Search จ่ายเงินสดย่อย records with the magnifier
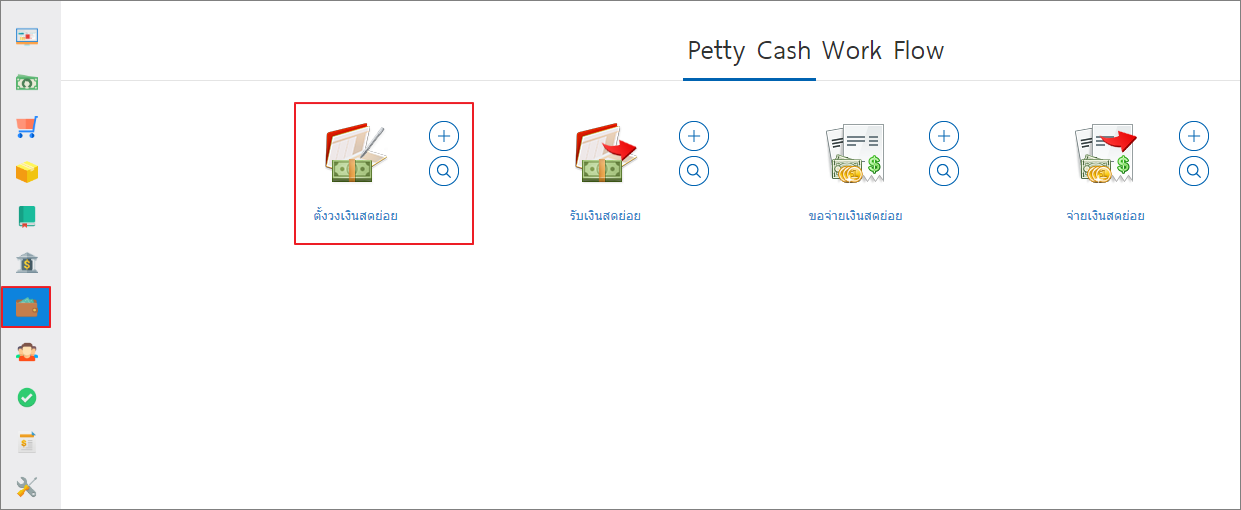This screenshot has height=510, width=1241. coord(1194,171)
